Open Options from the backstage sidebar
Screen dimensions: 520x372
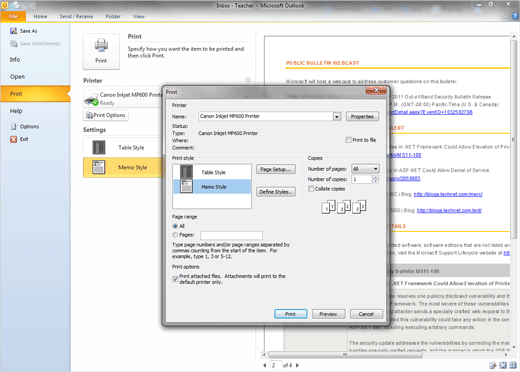point(29,127)
